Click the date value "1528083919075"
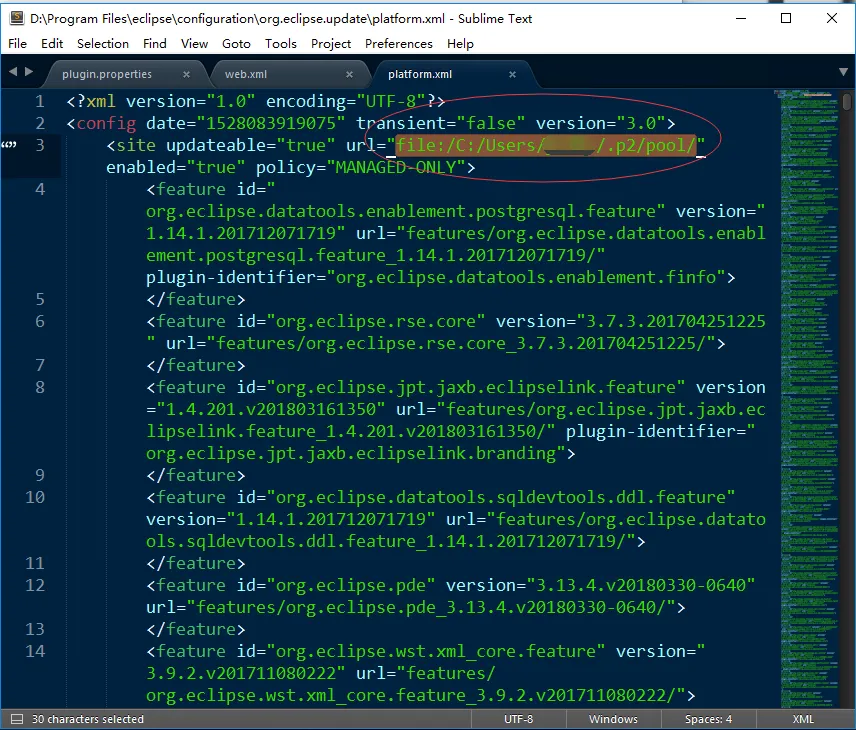856x730 pixels. (x=271, y=123)
